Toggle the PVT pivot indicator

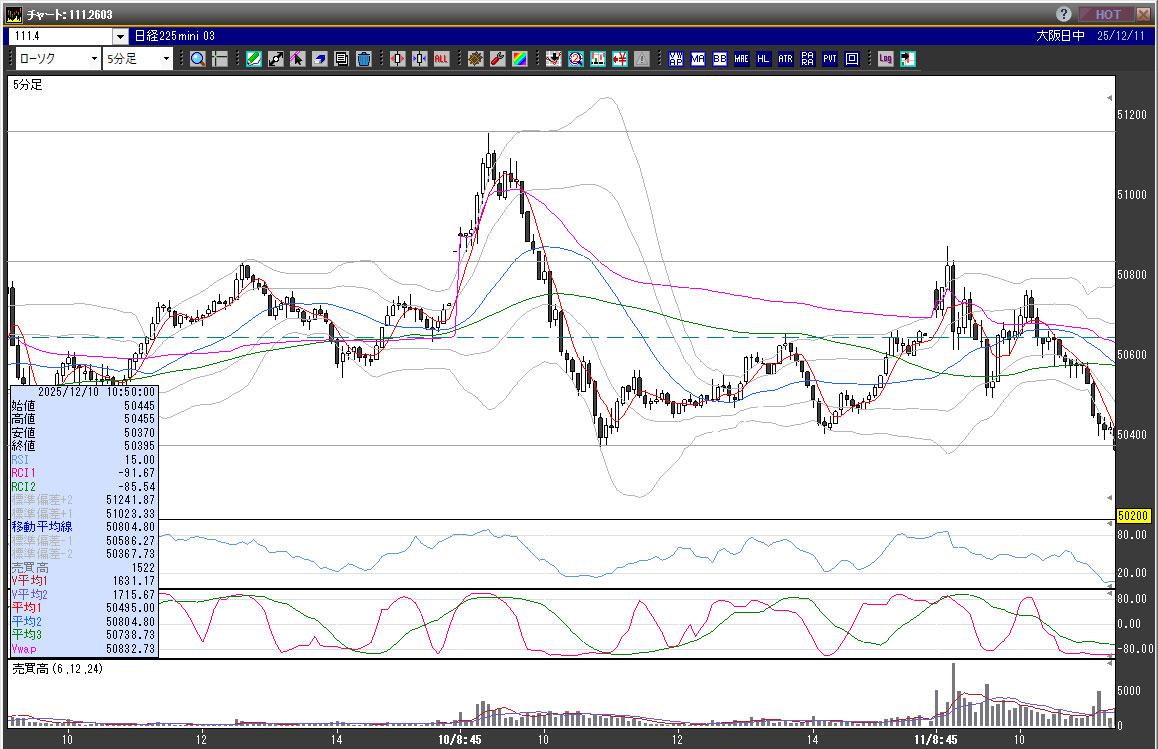[829, 59]
